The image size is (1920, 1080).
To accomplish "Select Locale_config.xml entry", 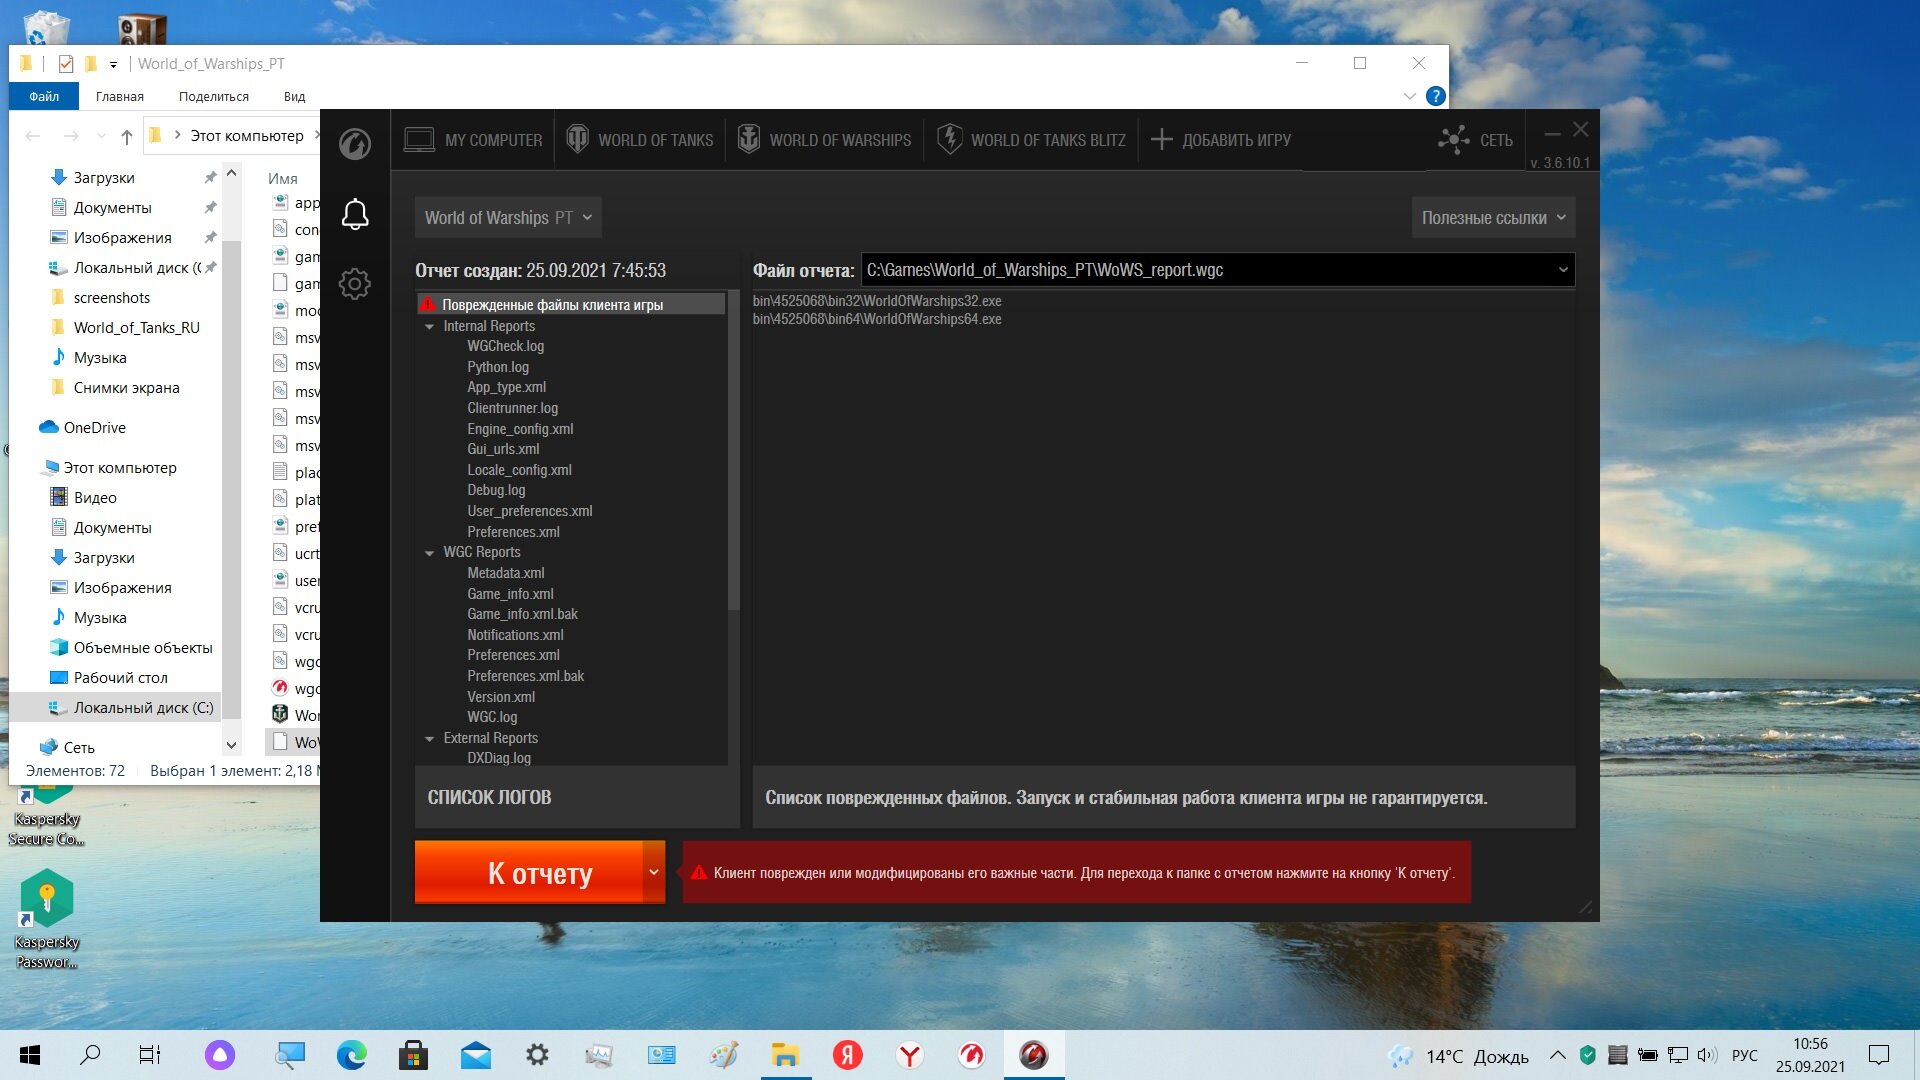I will coord(519,470).
